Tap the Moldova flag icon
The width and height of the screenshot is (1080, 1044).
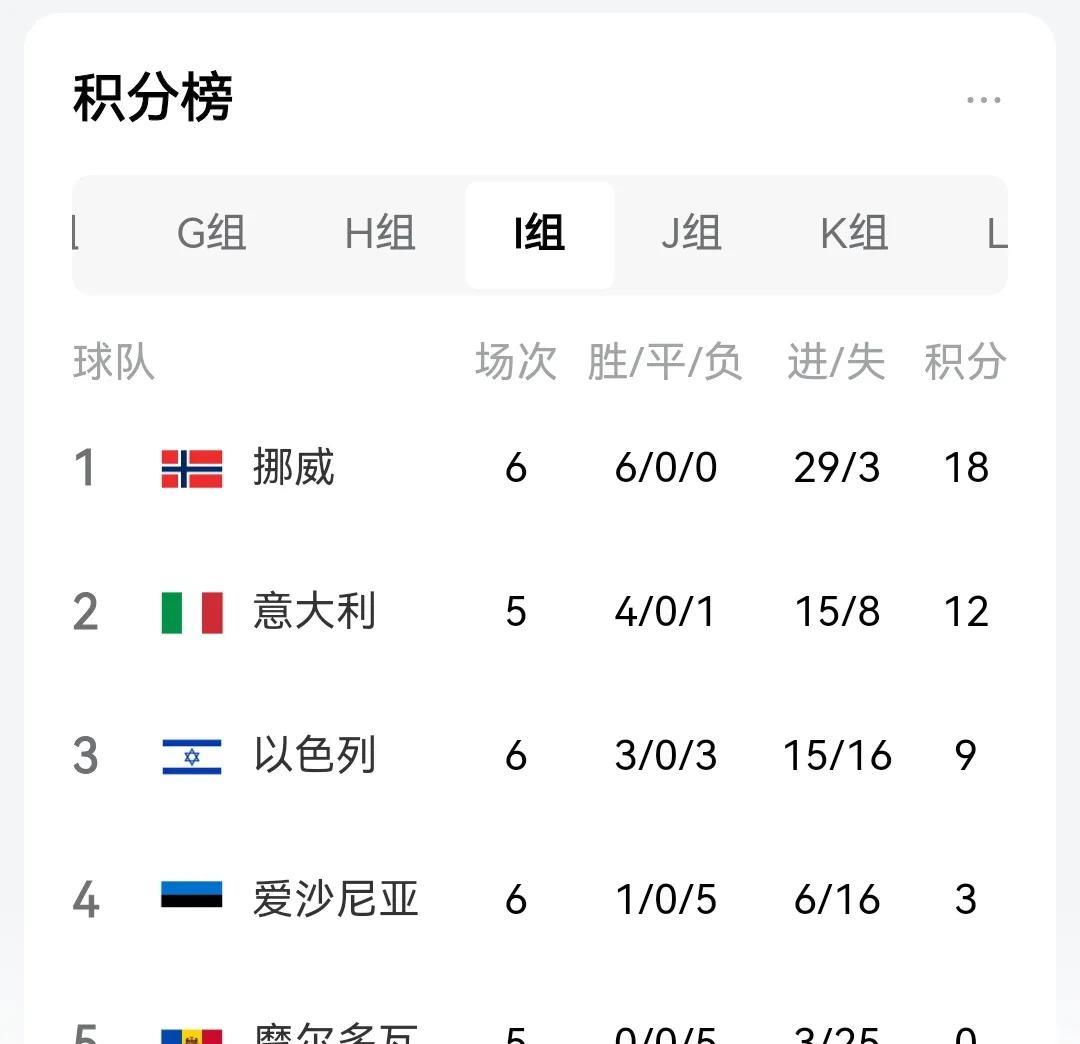[x=192, y=1035]
